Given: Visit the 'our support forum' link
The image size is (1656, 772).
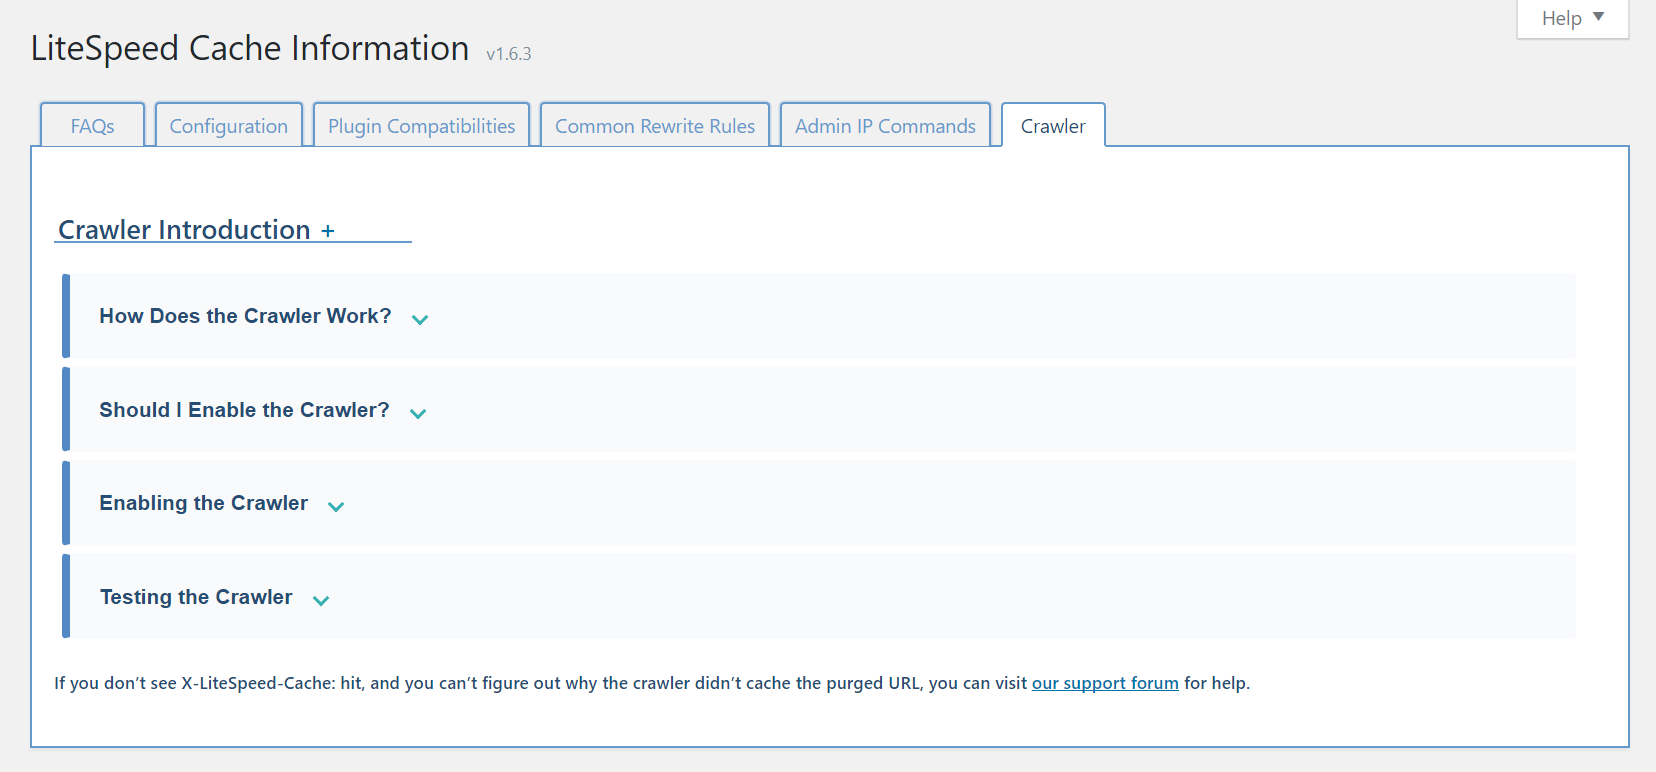Looking at the screenshot, I should click(1105, 683).
